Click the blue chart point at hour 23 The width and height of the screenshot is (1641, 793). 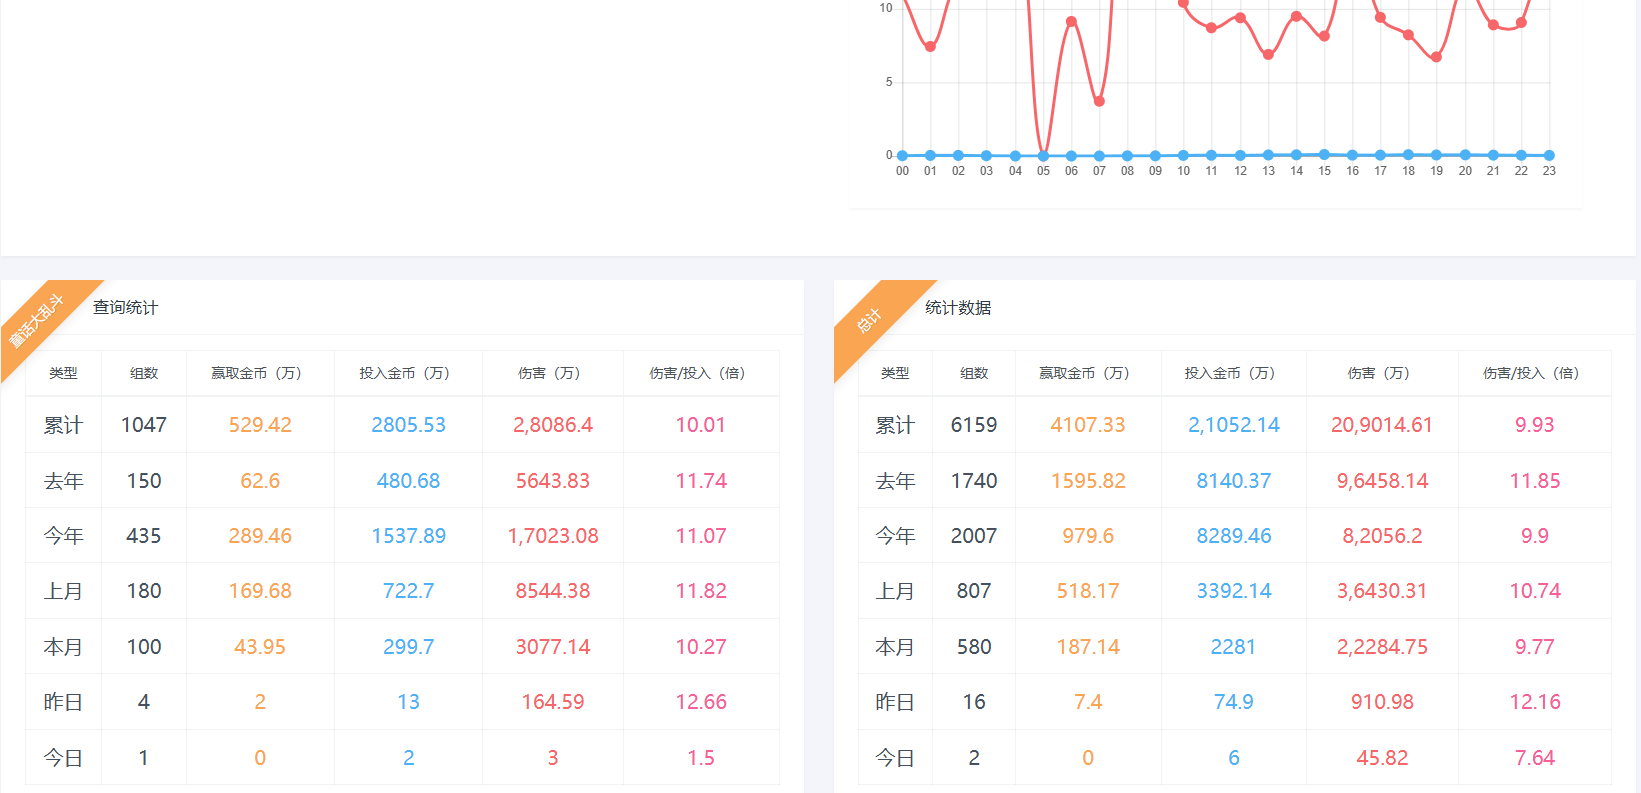(x=1549, y=155)
